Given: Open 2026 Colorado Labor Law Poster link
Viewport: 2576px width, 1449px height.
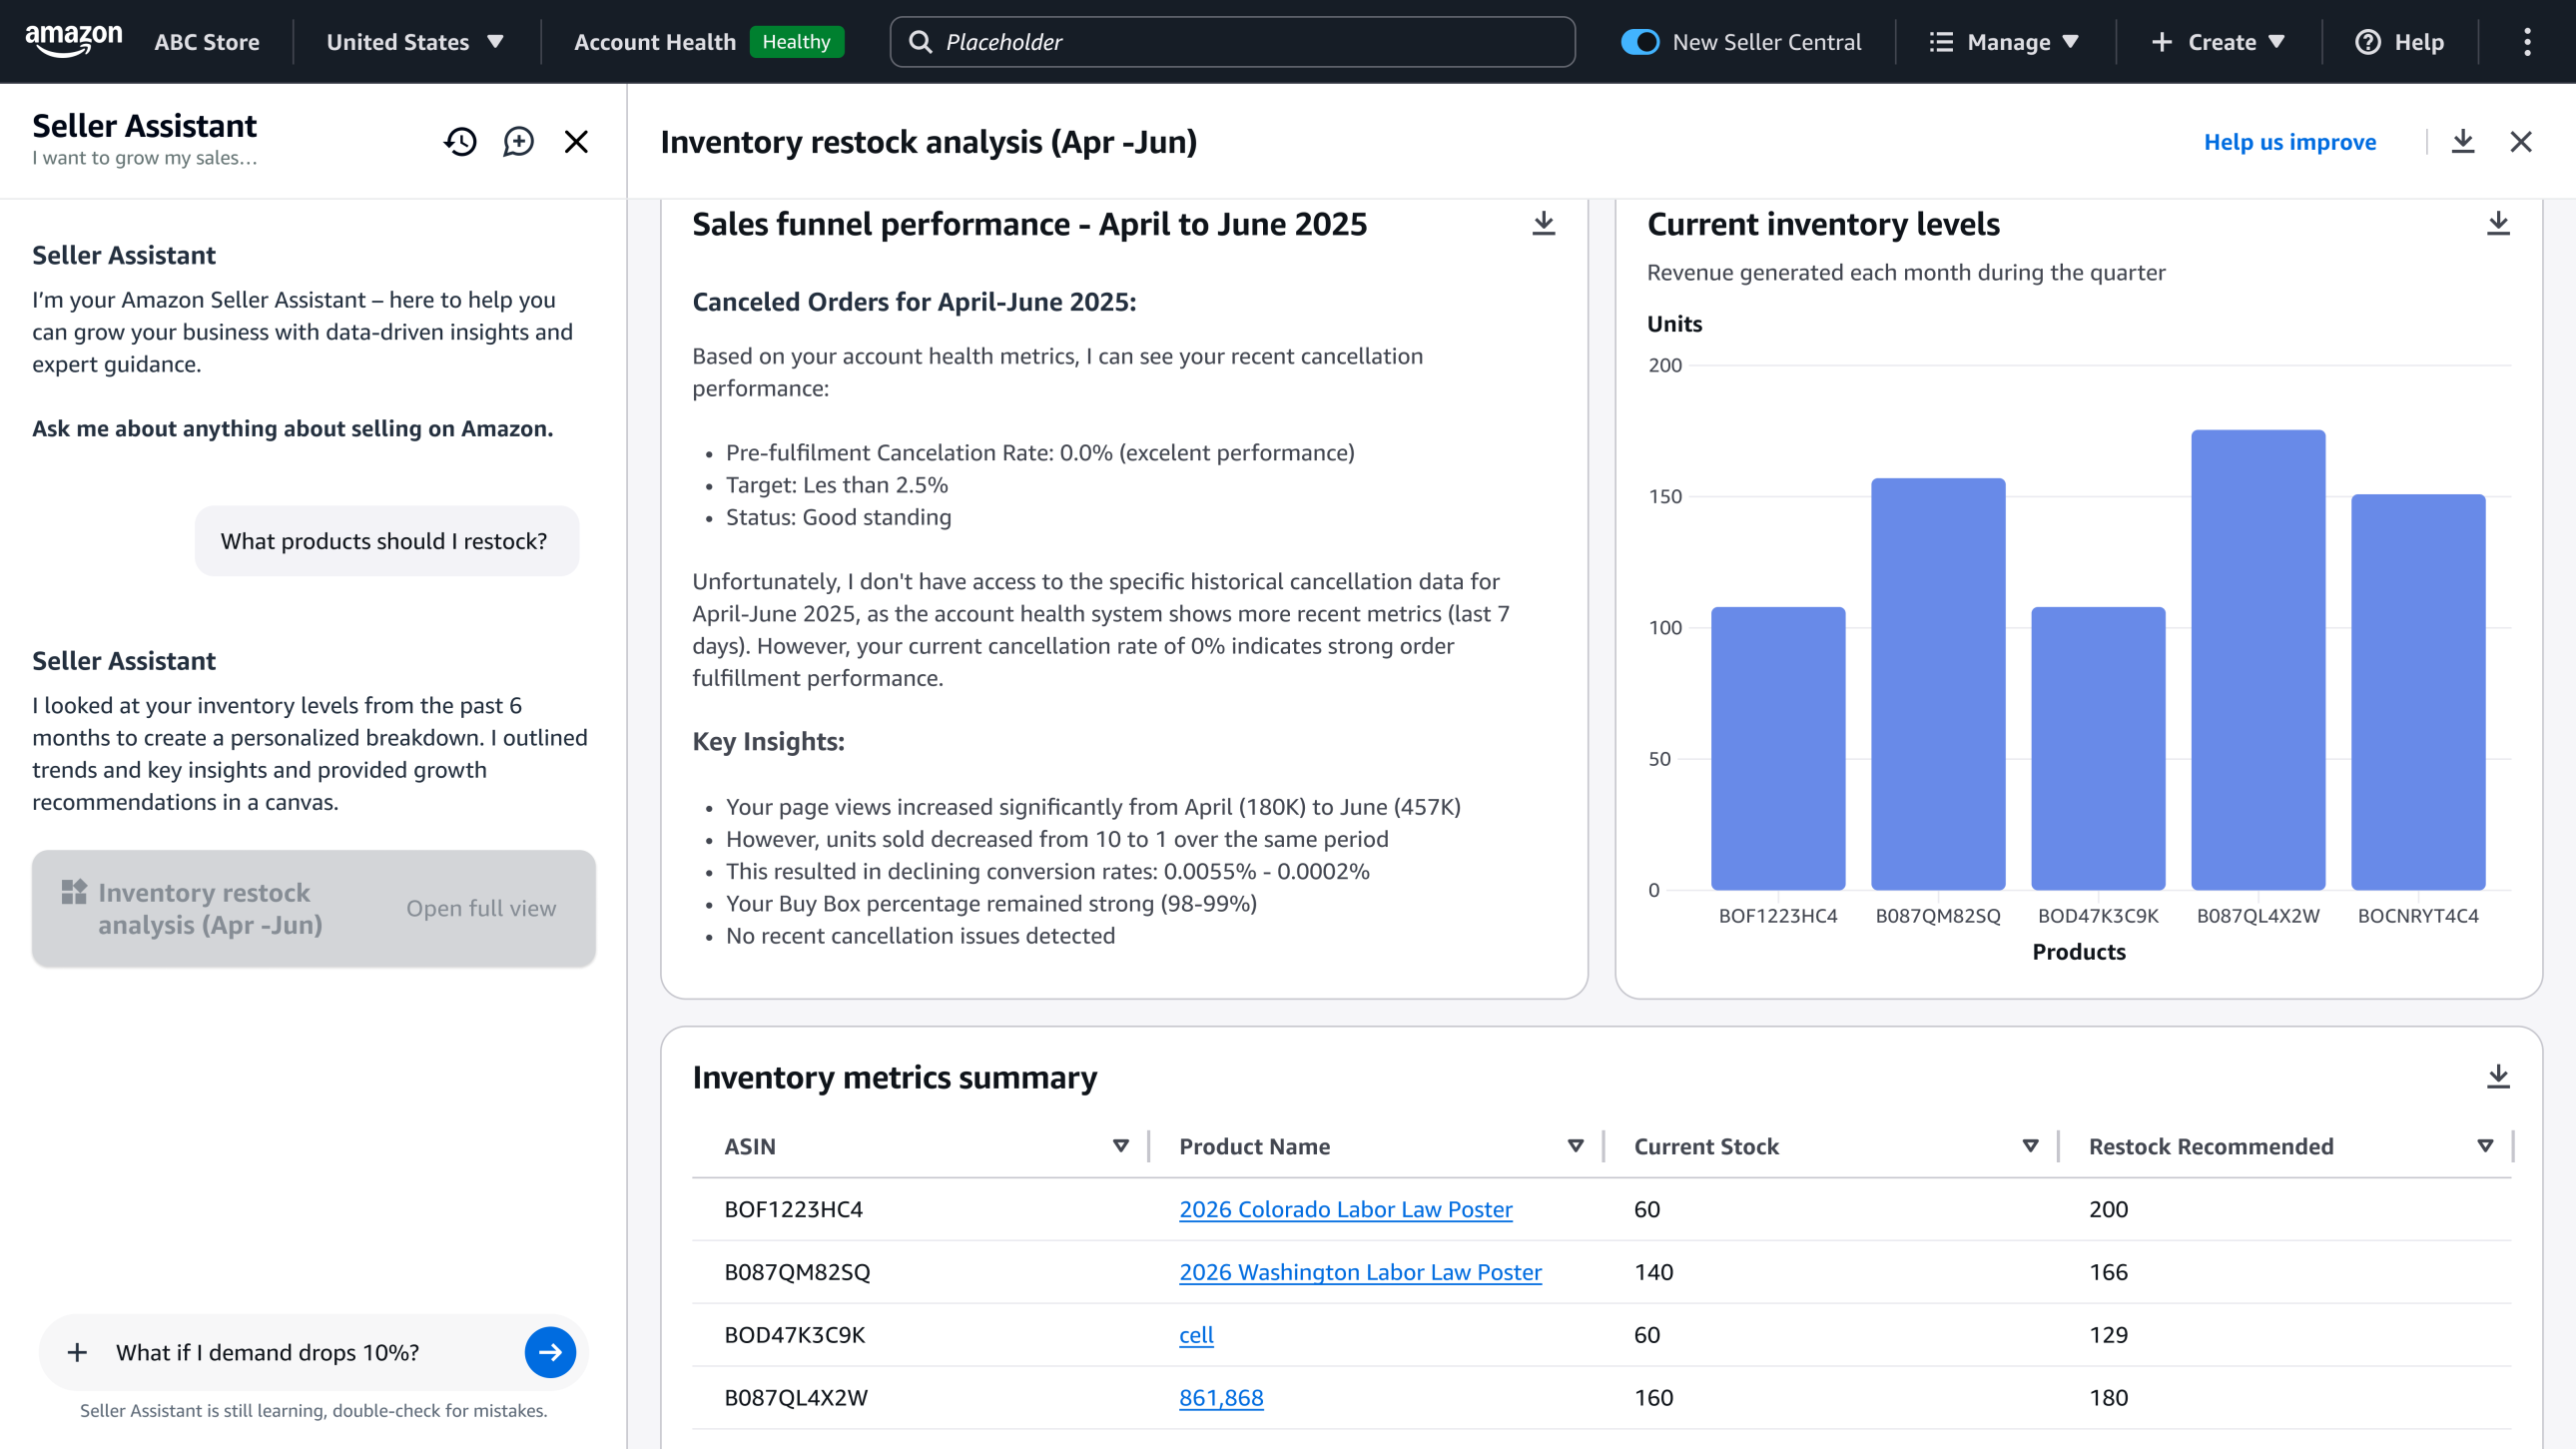Looking at the screenshot, I should 1345,1209.
